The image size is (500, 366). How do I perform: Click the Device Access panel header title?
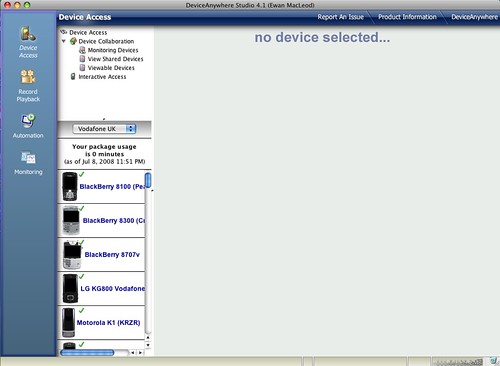tap(85, 17)
